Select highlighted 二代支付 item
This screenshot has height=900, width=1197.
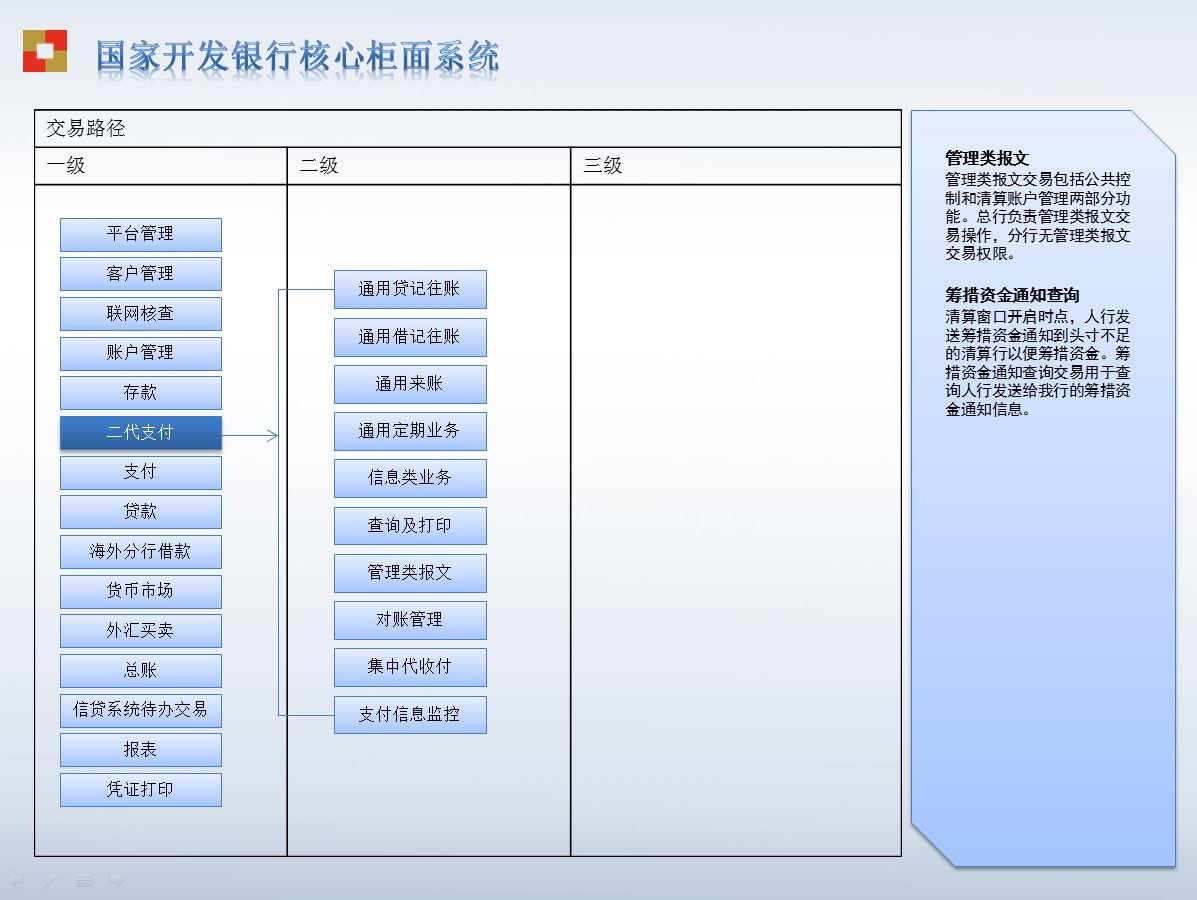pyautogui.click(x=140, y=433)
